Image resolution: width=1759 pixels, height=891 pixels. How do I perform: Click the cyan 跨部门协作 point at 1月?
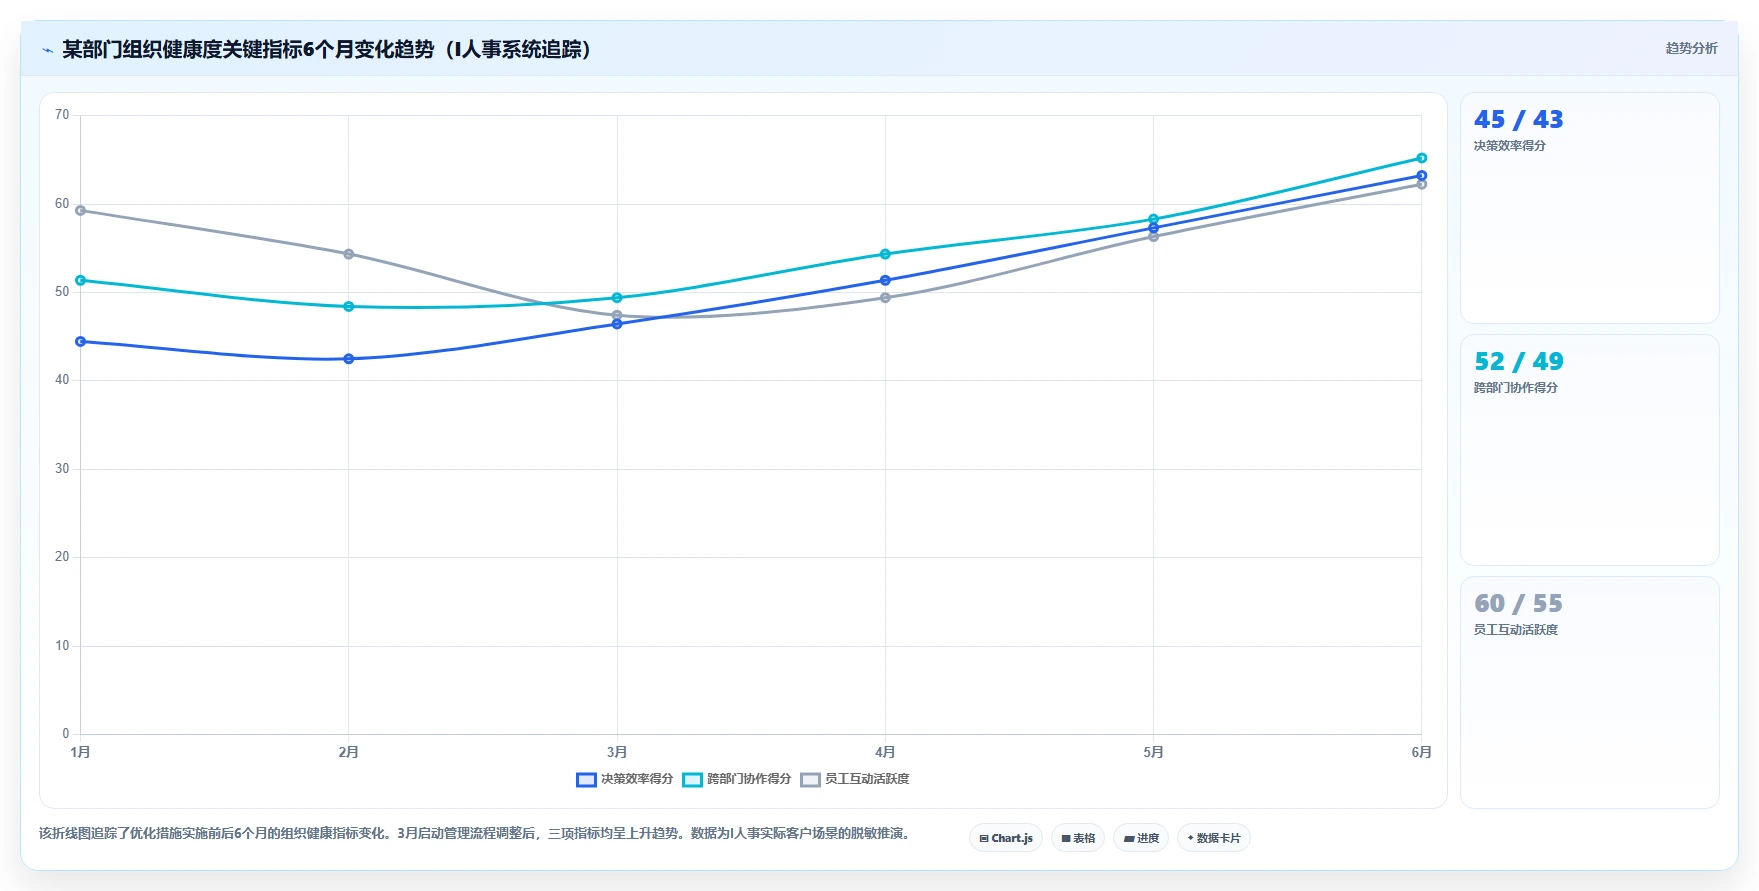tap(81, 280)
